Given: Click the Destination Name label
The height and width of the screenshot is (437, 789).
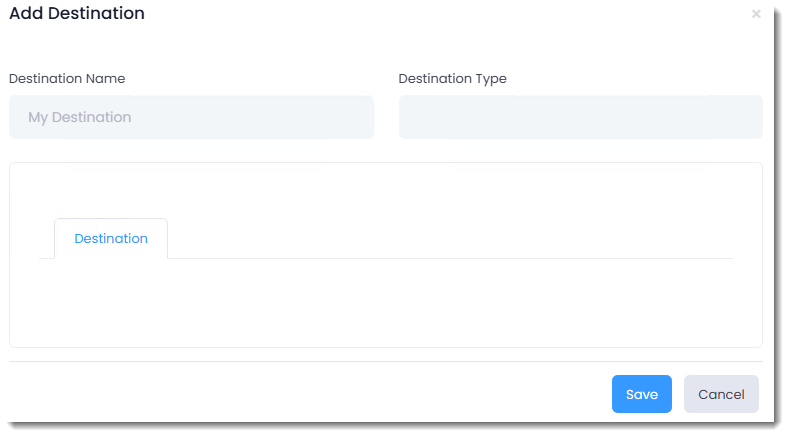Looking at the screenshot, I should point(67,79).
